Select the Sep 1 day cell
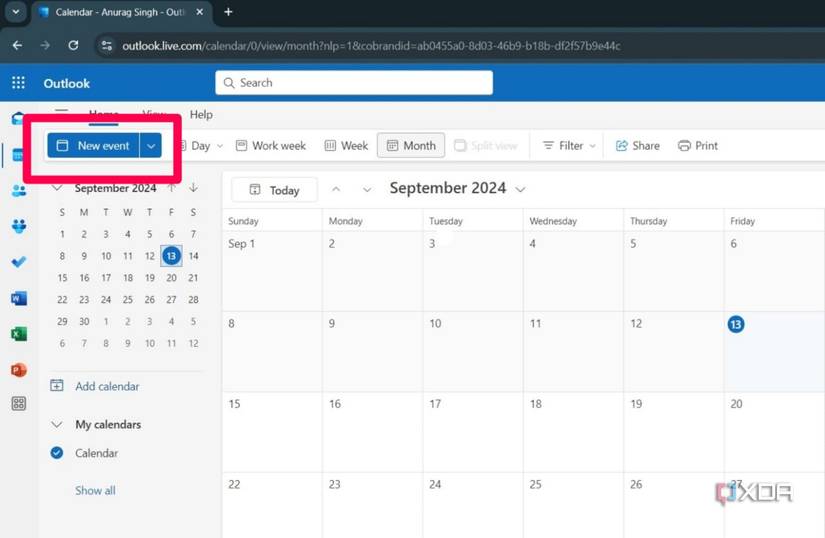 tap(272, 271)
